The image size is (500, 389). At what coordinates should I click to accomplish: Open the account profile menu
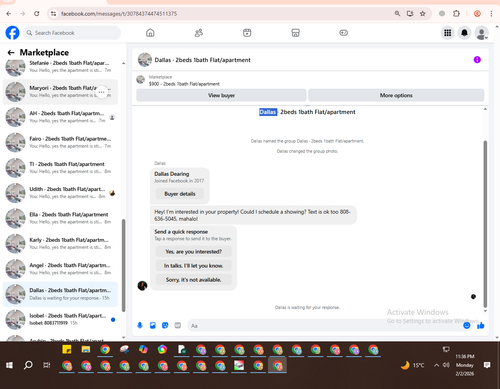click(481, 33)
